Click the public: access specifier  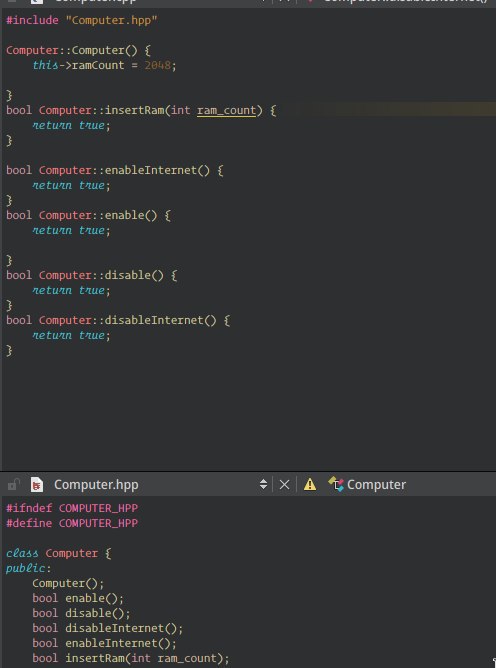click(x=28, y=568)
